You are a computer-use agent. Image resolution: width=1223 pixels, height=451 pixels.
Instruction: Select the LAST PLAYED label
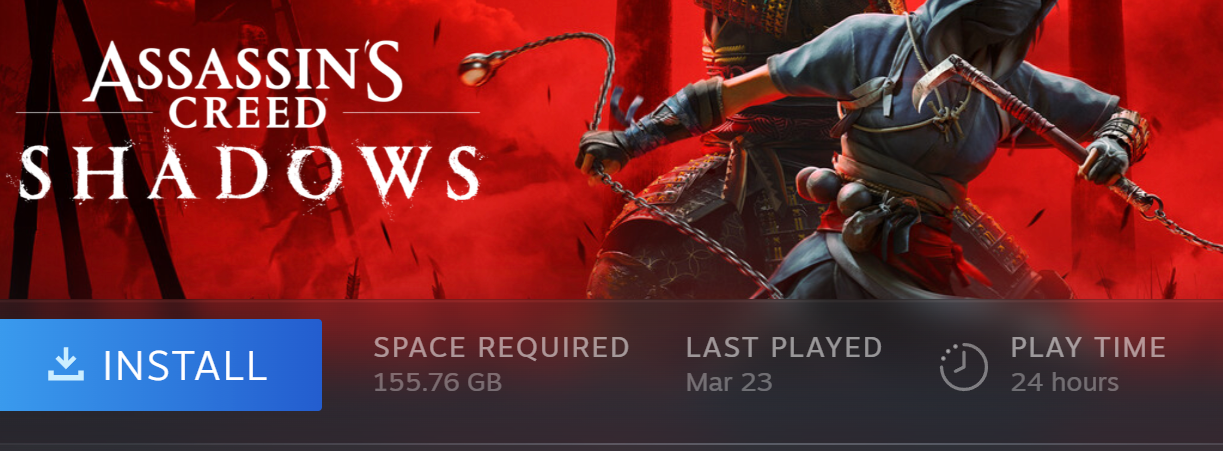pos(784,348)
